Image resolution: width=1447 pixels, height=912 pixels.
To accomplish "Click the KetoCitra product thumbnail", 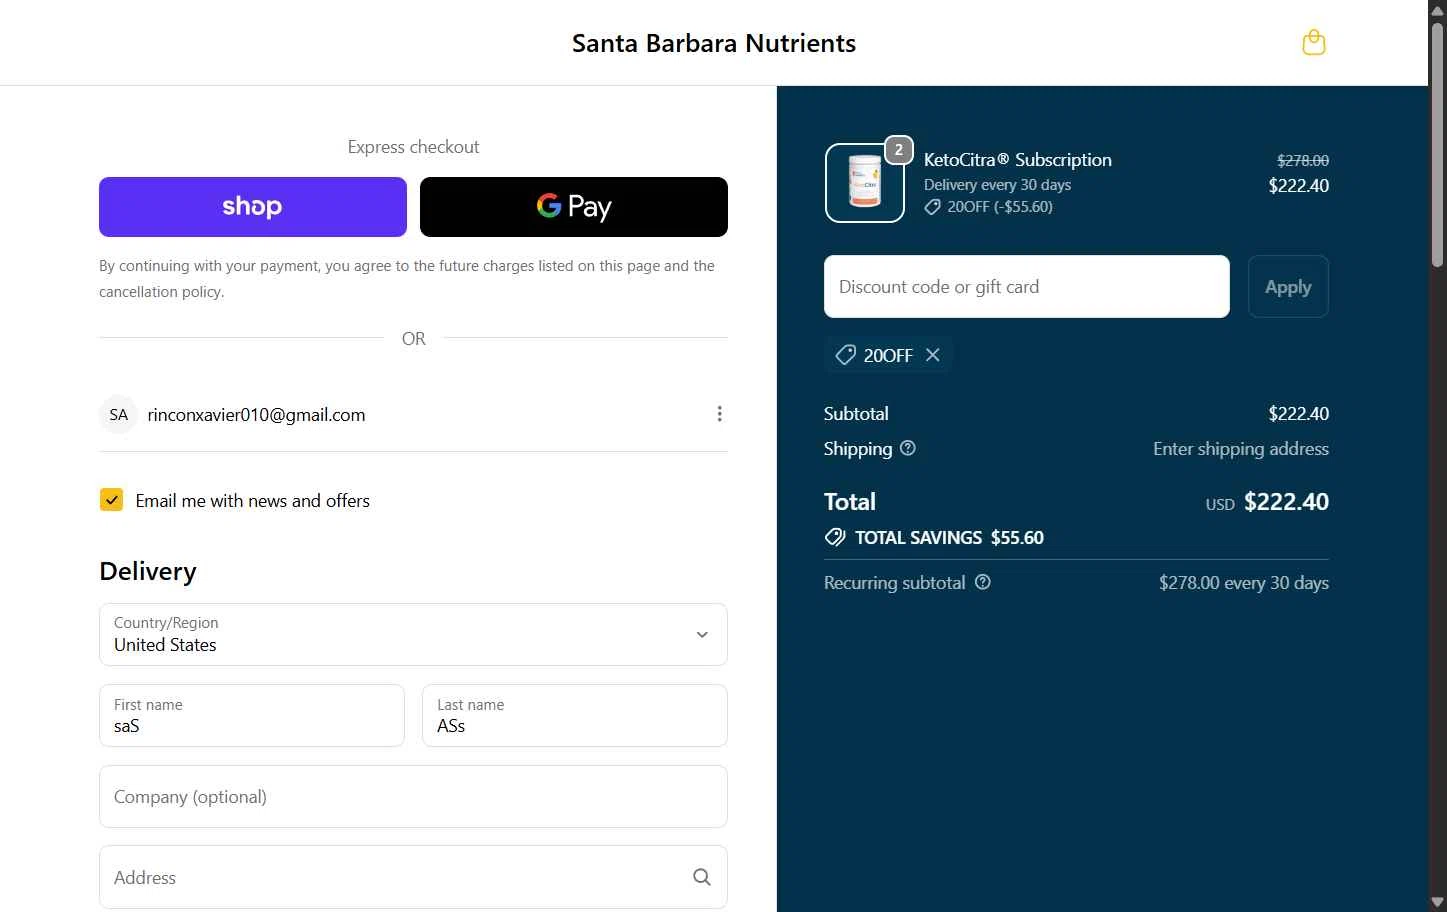I will click(x=865, y=183).
